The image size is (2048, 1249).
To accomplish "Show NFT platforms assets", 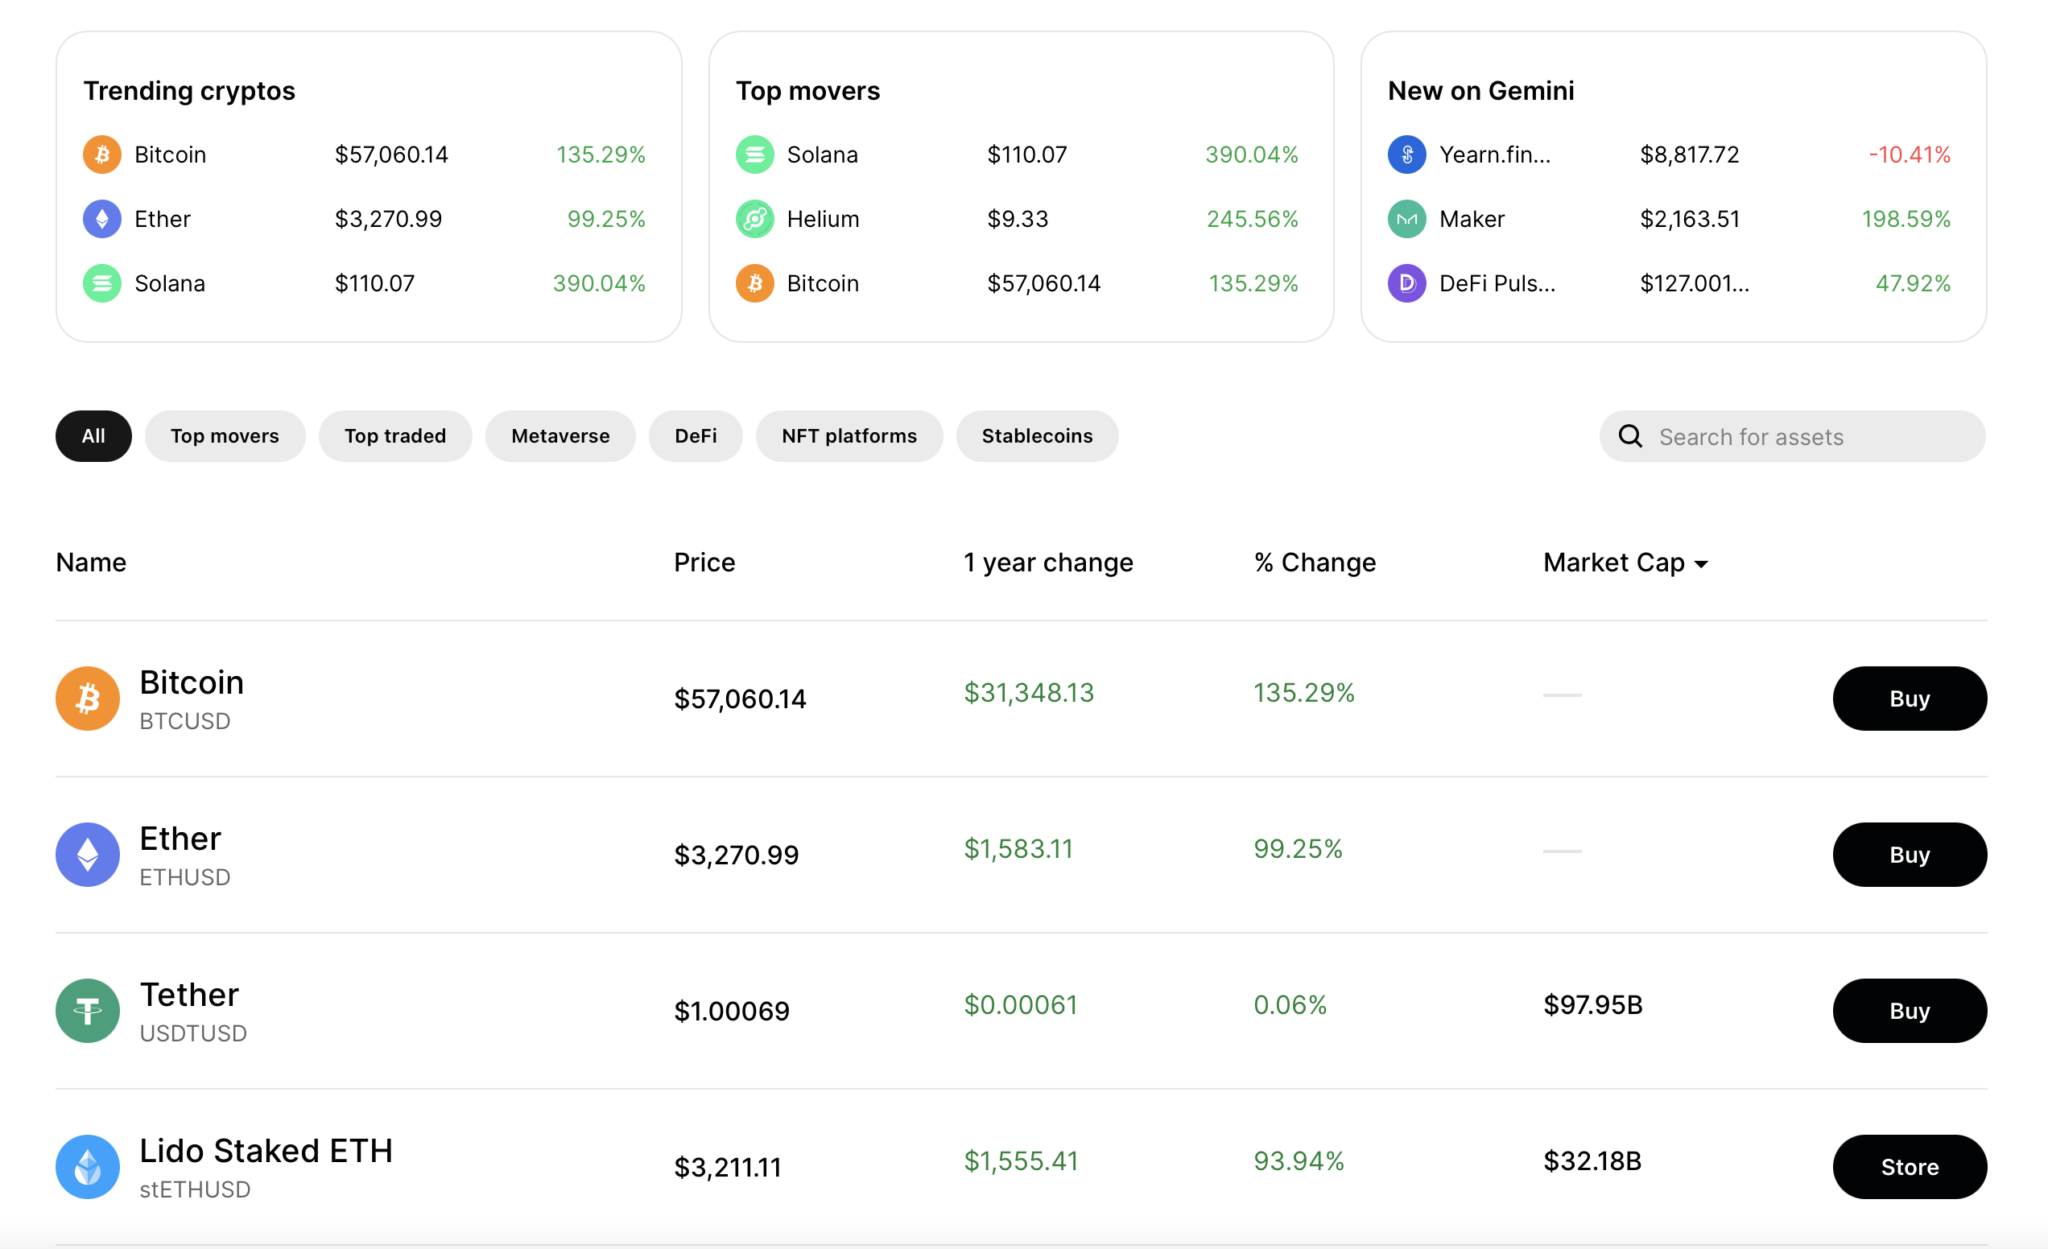I will click(849, 436).
